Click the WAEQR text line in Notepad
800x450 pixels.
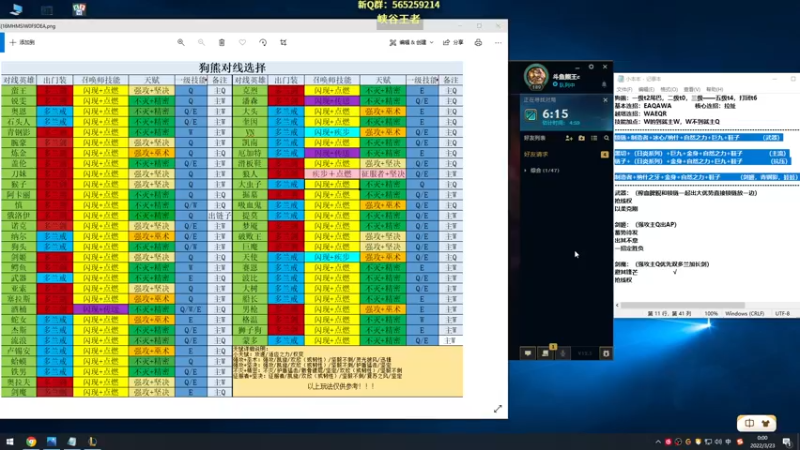pos(641,113)
